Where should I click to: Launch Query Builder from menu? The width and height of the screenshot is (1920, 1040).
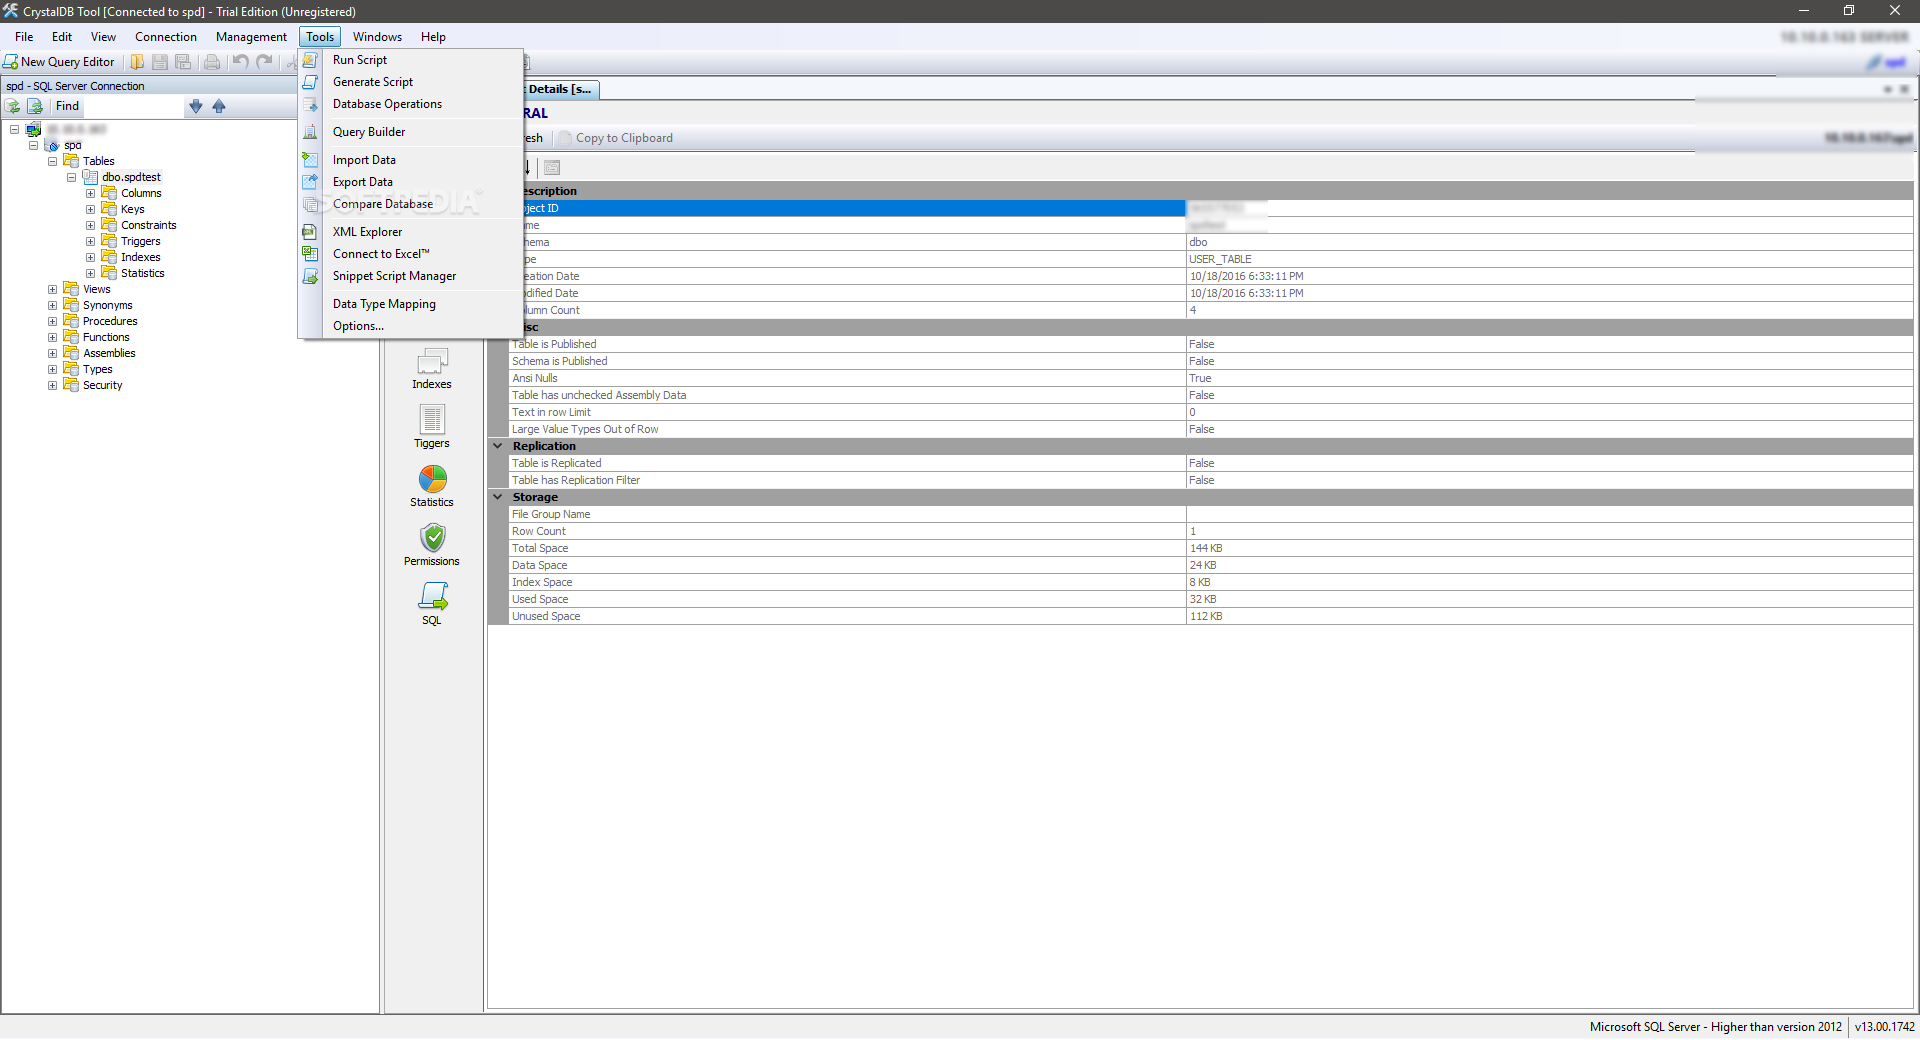point(411,132)
